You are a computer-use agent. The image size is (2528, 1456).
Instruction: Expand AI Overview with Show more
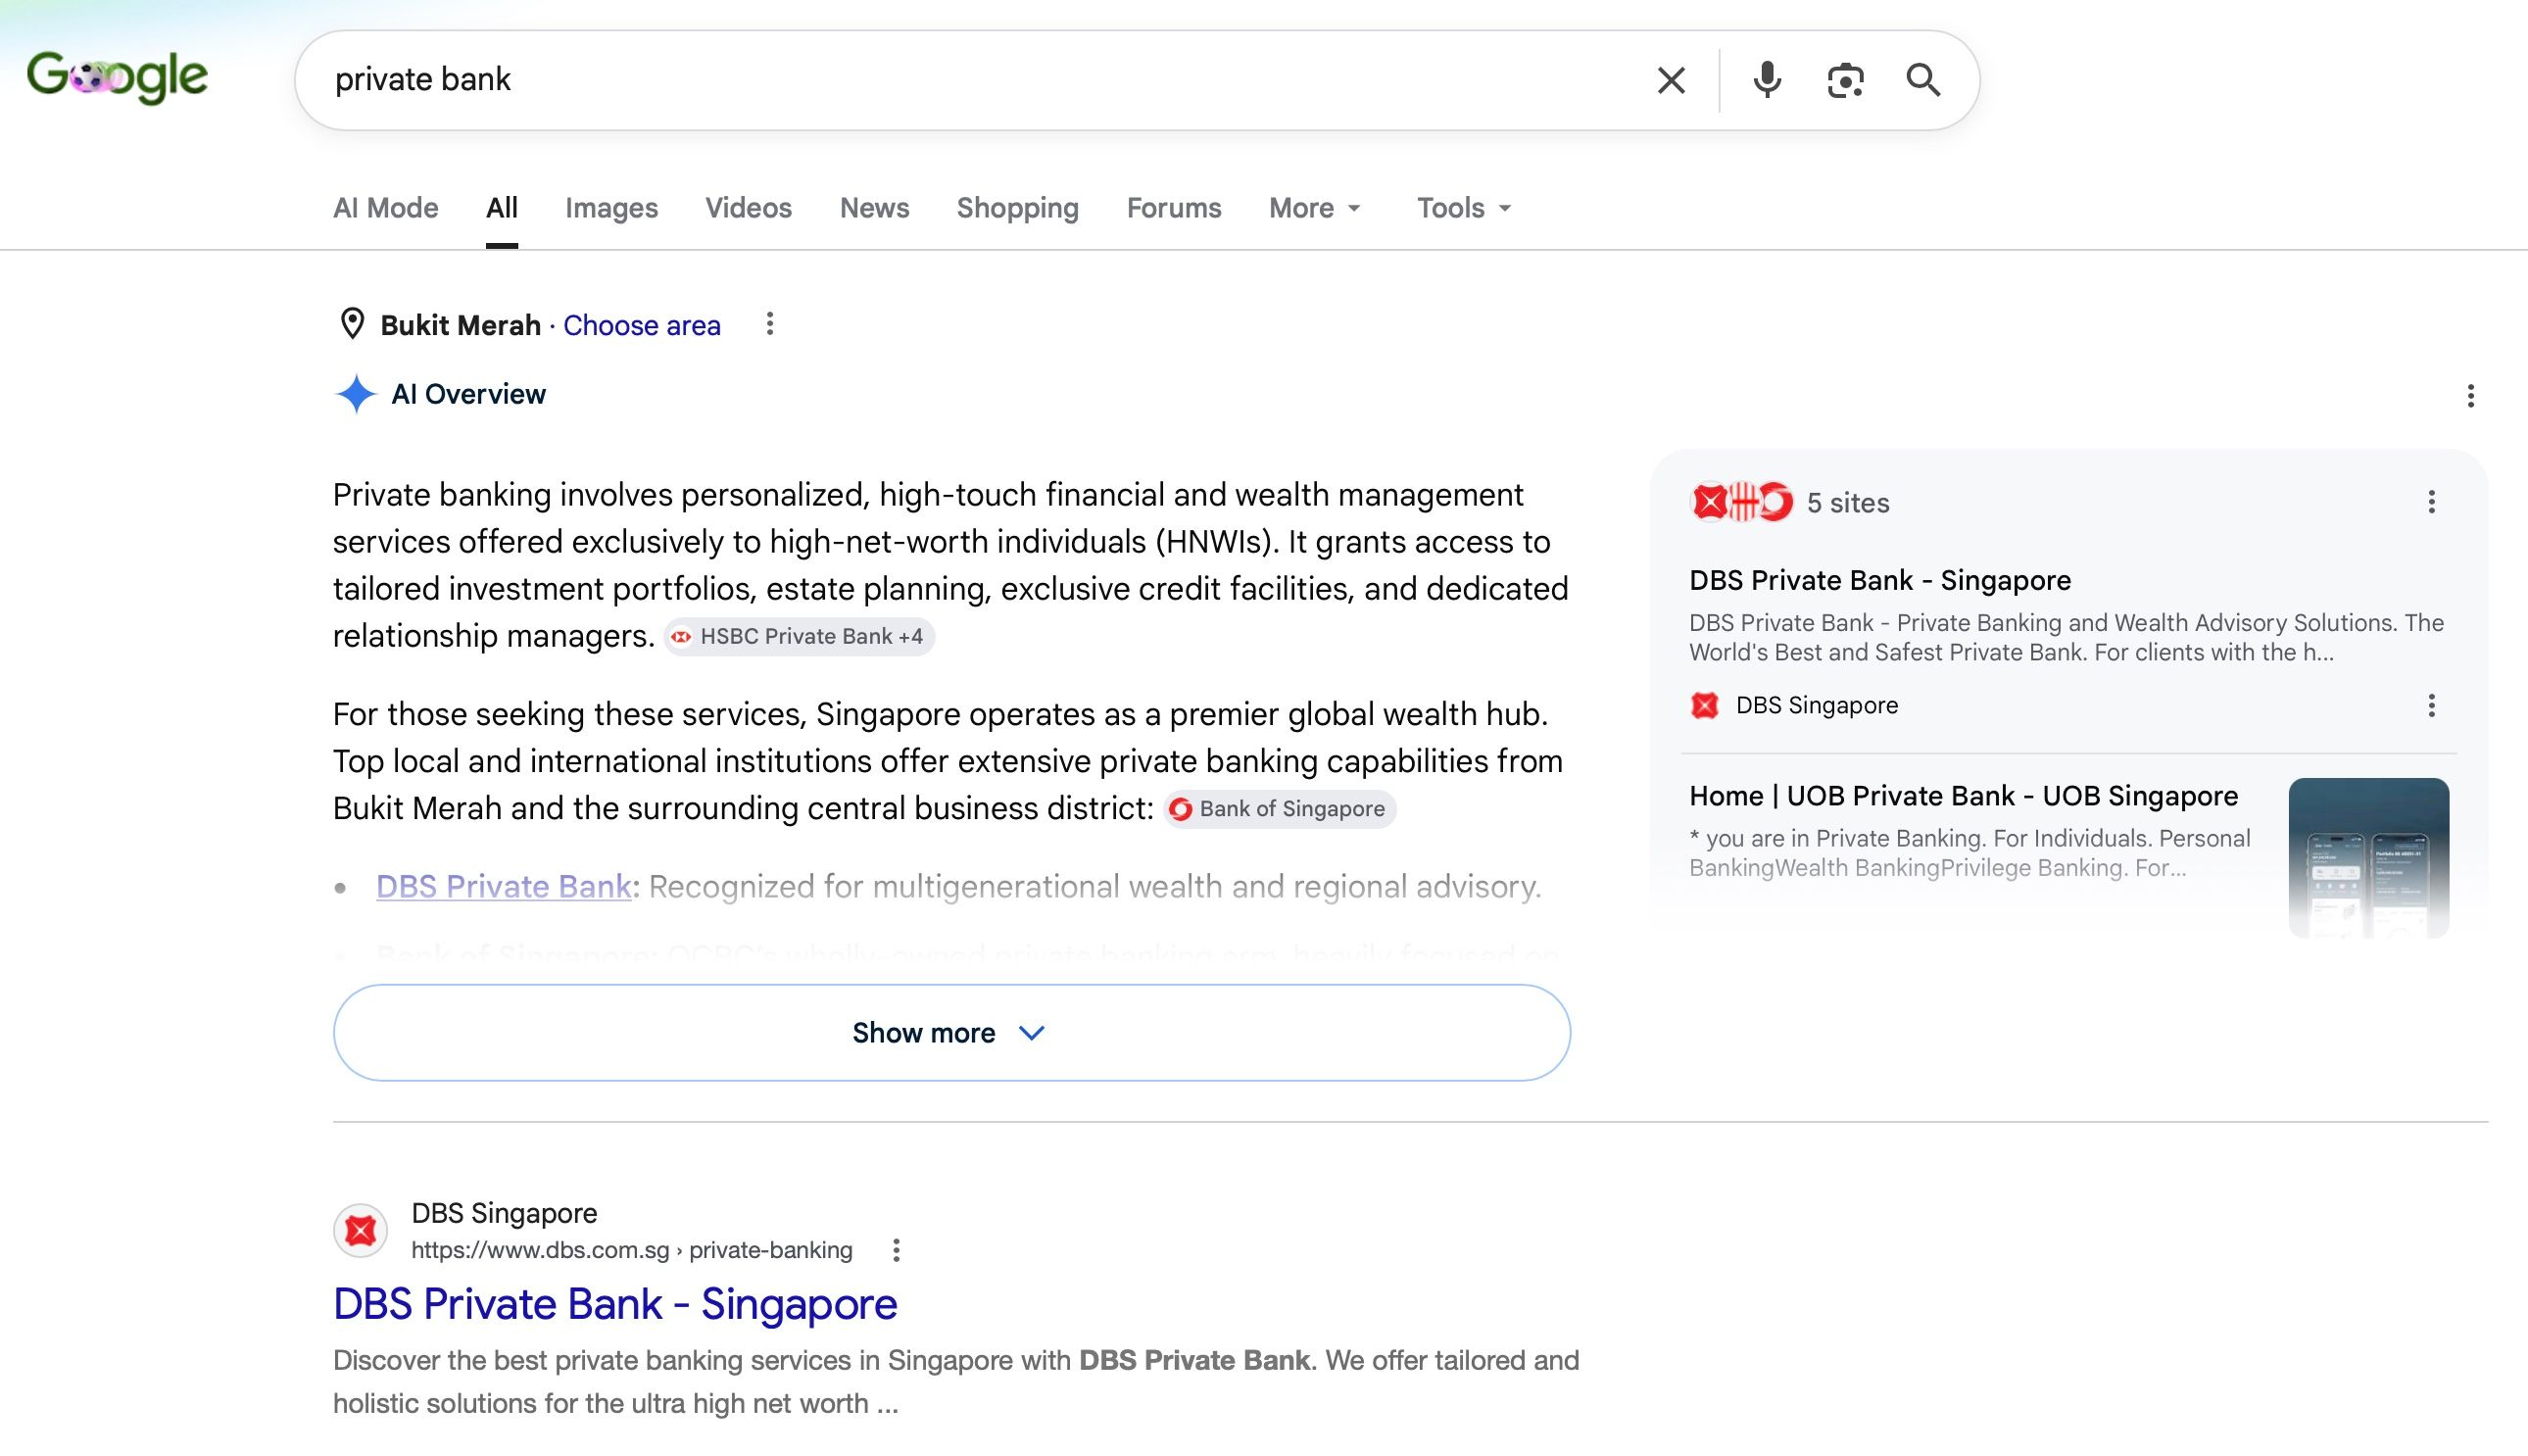click(951, 1033)
